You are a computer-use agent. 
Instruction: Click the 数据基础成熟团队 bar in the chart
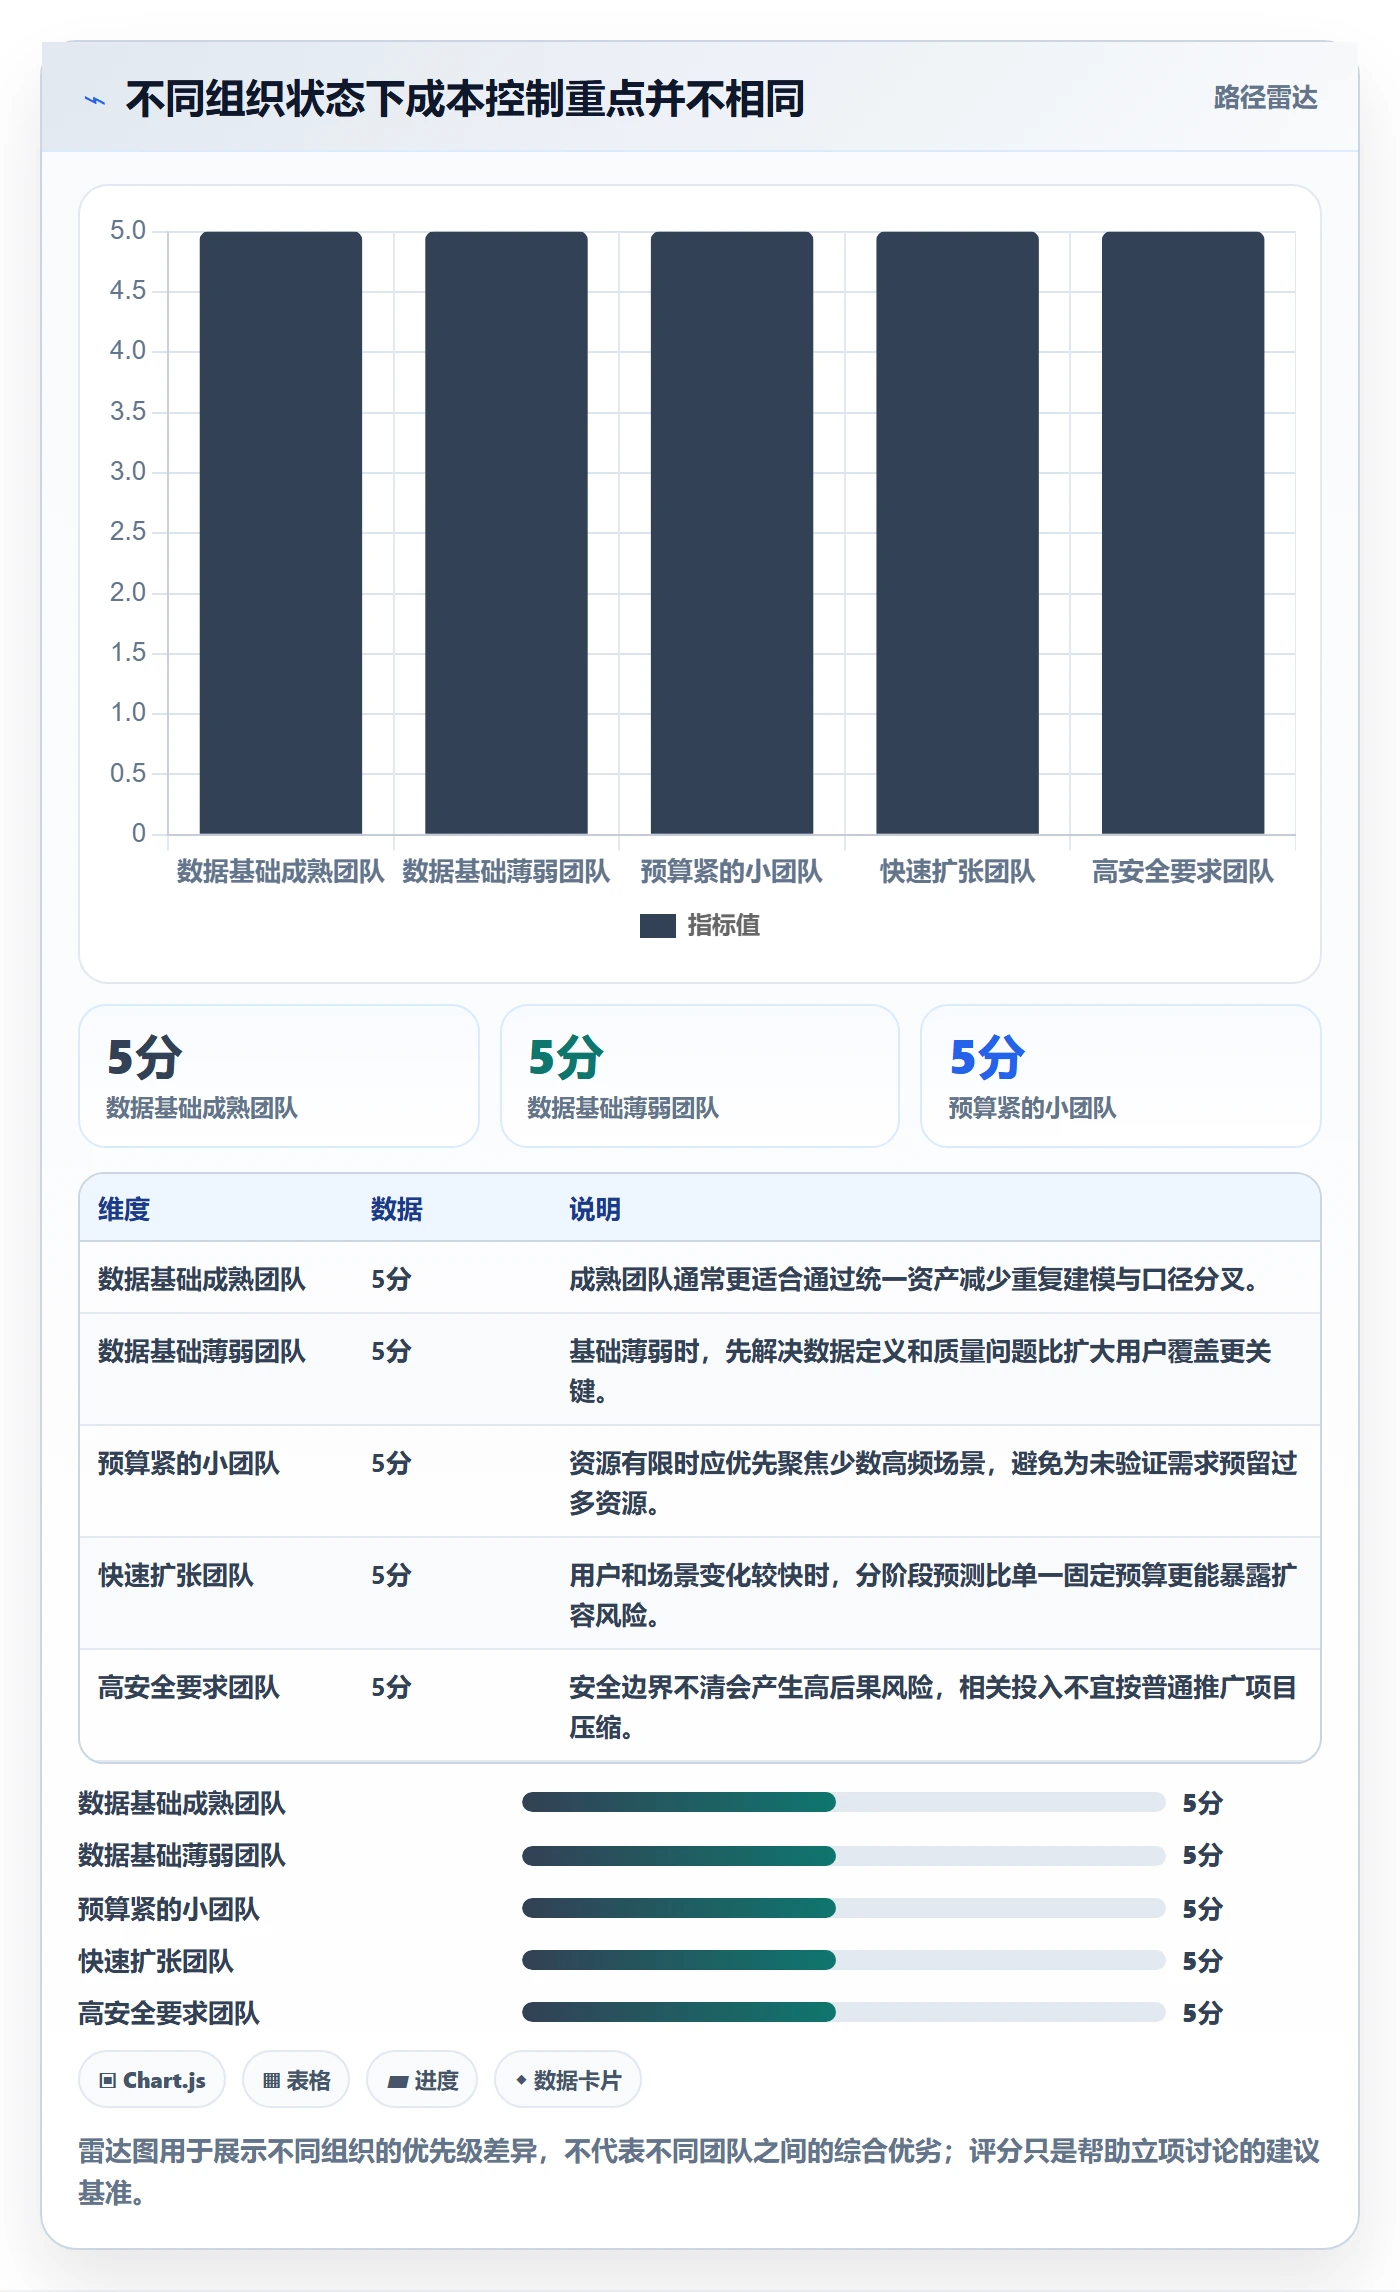coord(281,533)
